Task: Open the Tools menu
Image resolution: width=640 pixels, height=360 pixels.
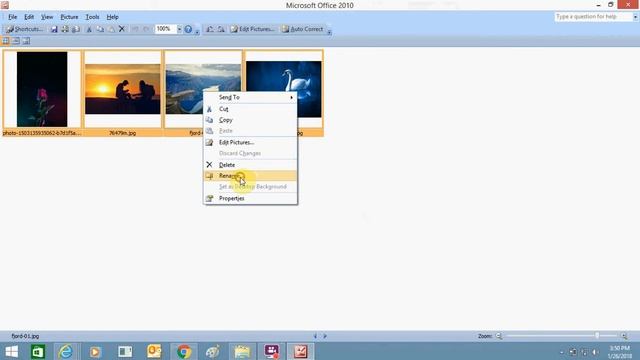Action: pos(92,17)
